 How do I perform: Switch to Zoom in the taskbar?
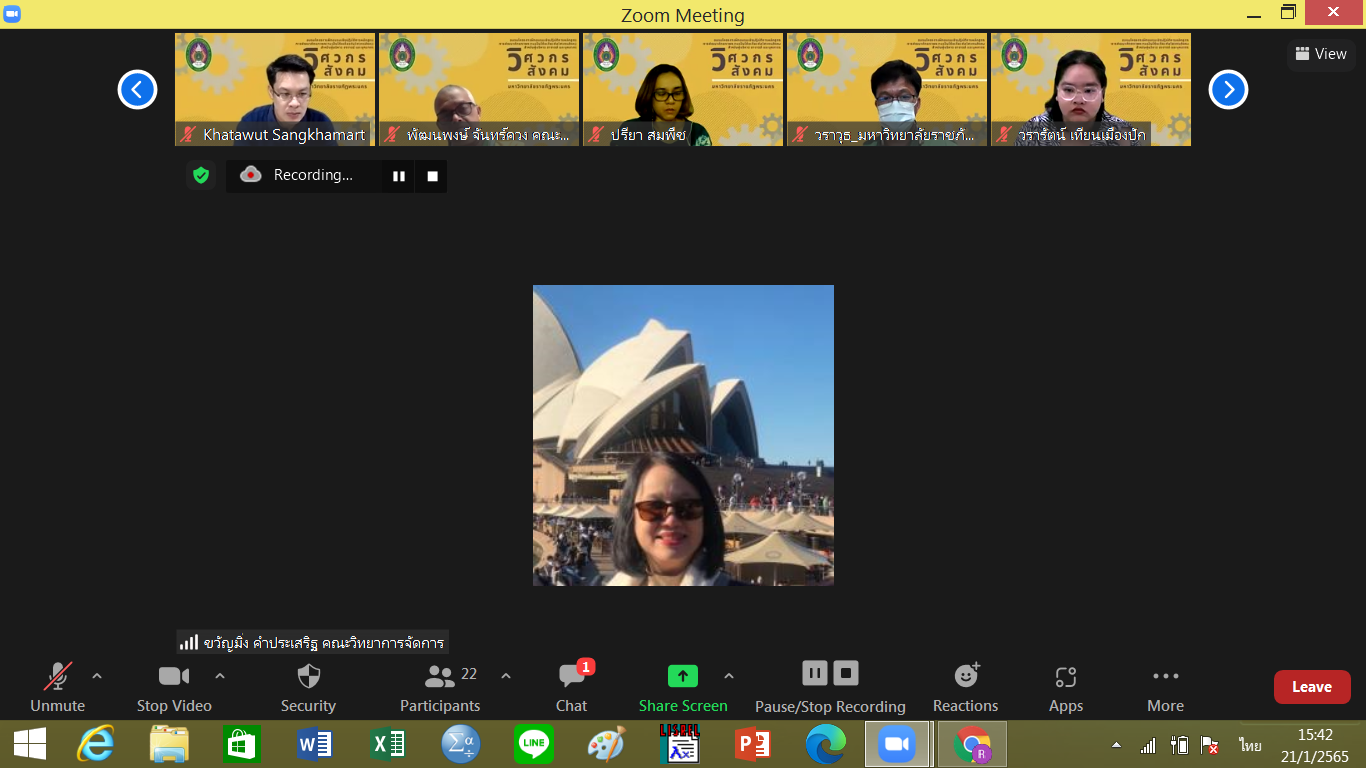pos(897,744)
